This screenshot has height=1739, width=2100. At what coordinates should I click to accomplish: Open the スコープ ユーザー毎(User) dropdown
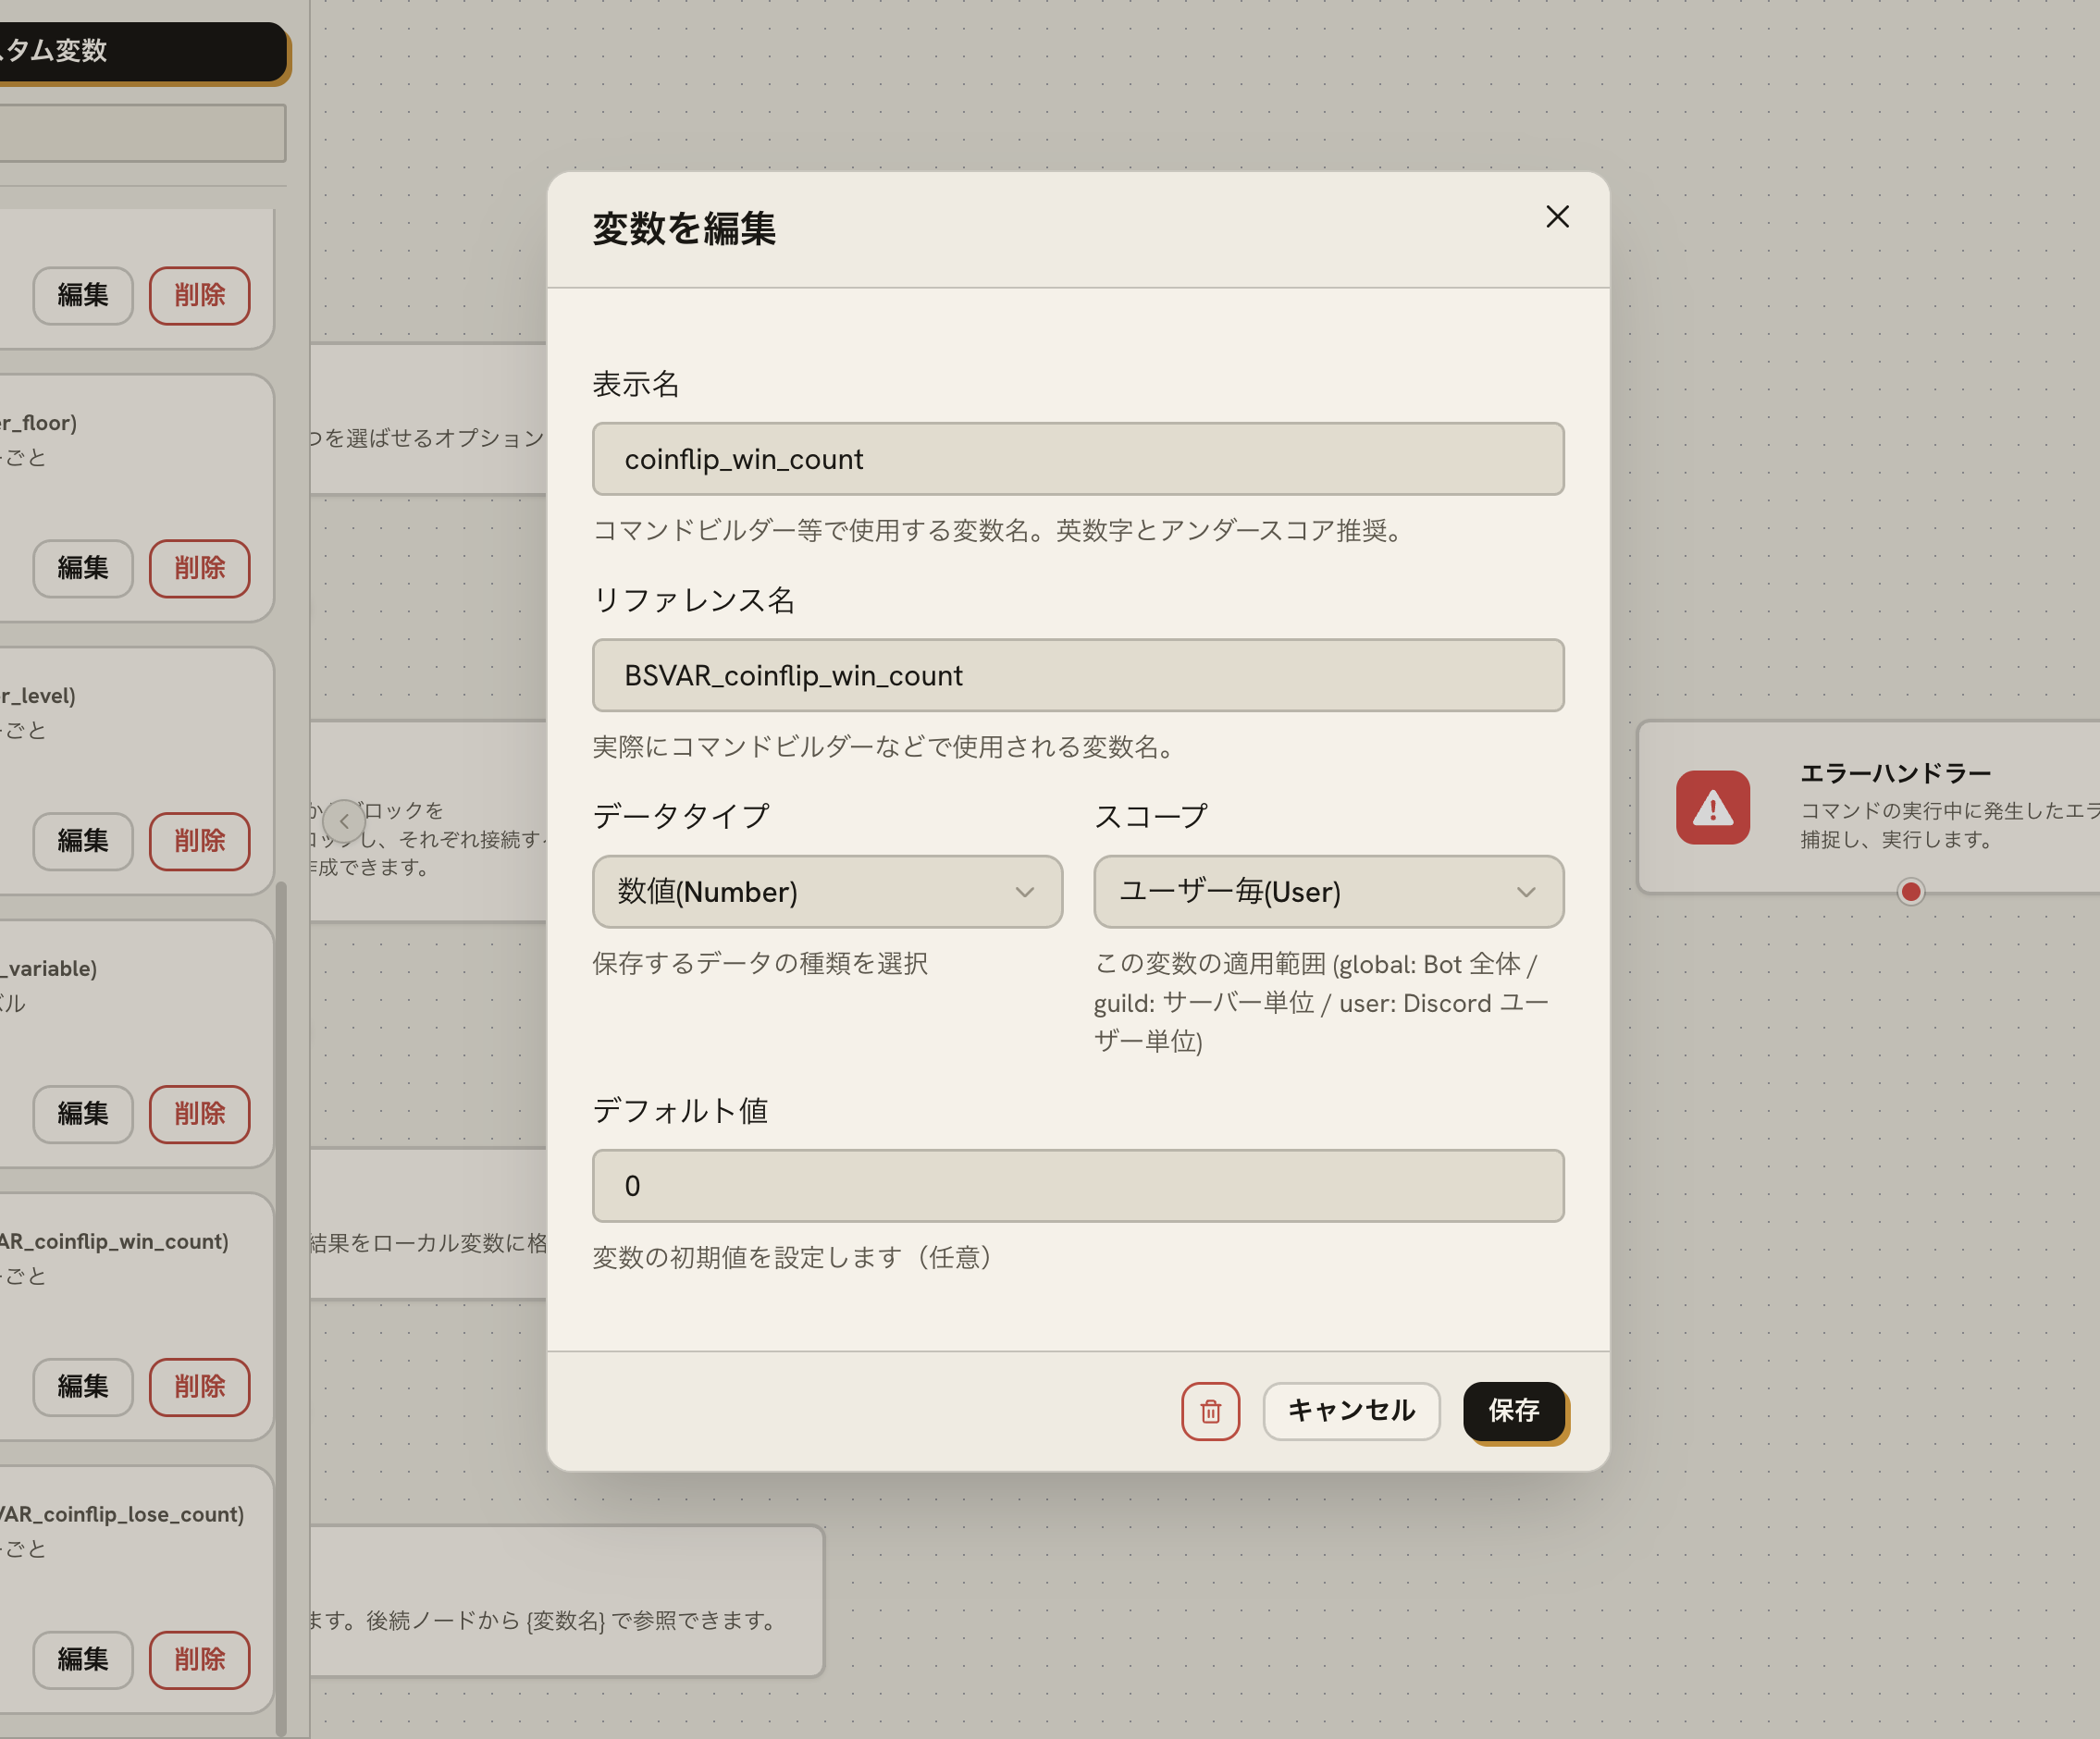(1328, 891)
